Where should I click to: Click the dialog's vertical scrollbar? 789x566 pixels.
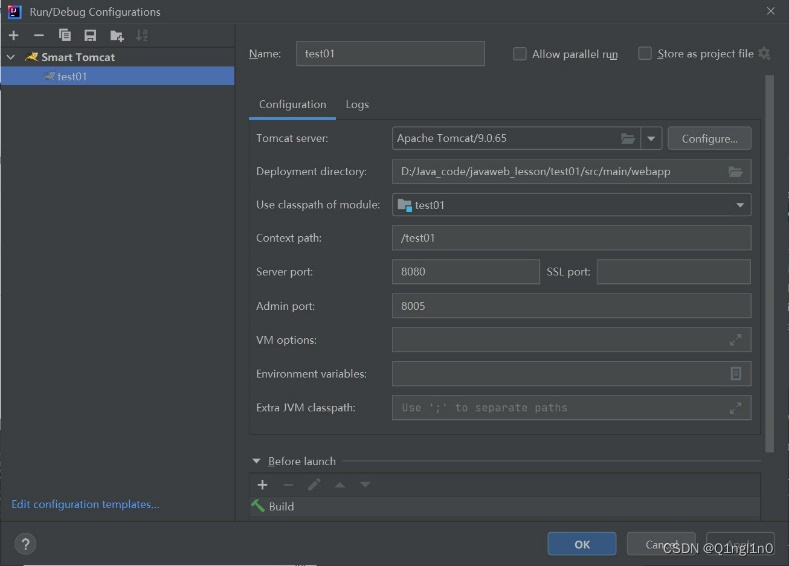pos(769,263)
